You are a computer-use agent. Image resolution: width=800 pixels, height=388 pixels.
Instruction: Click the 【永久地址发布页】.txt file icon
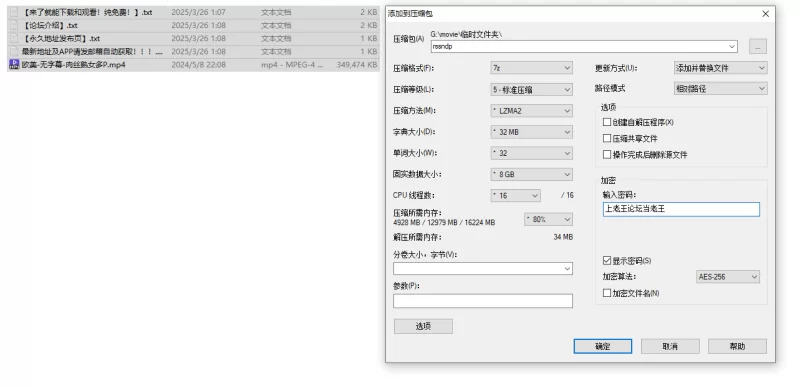(x=14, y=39)
